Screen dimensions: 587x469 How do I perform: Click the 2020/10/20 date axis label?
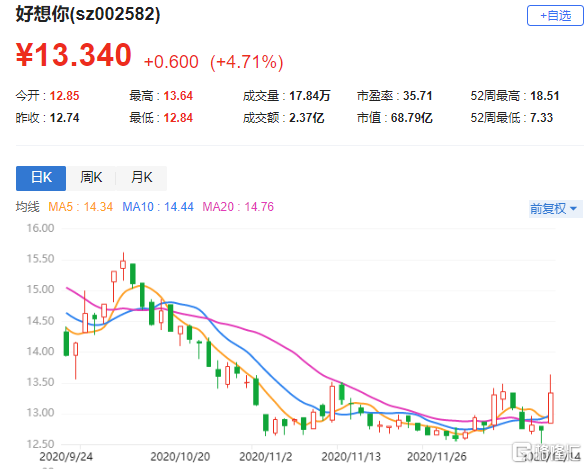click(180, 457)
